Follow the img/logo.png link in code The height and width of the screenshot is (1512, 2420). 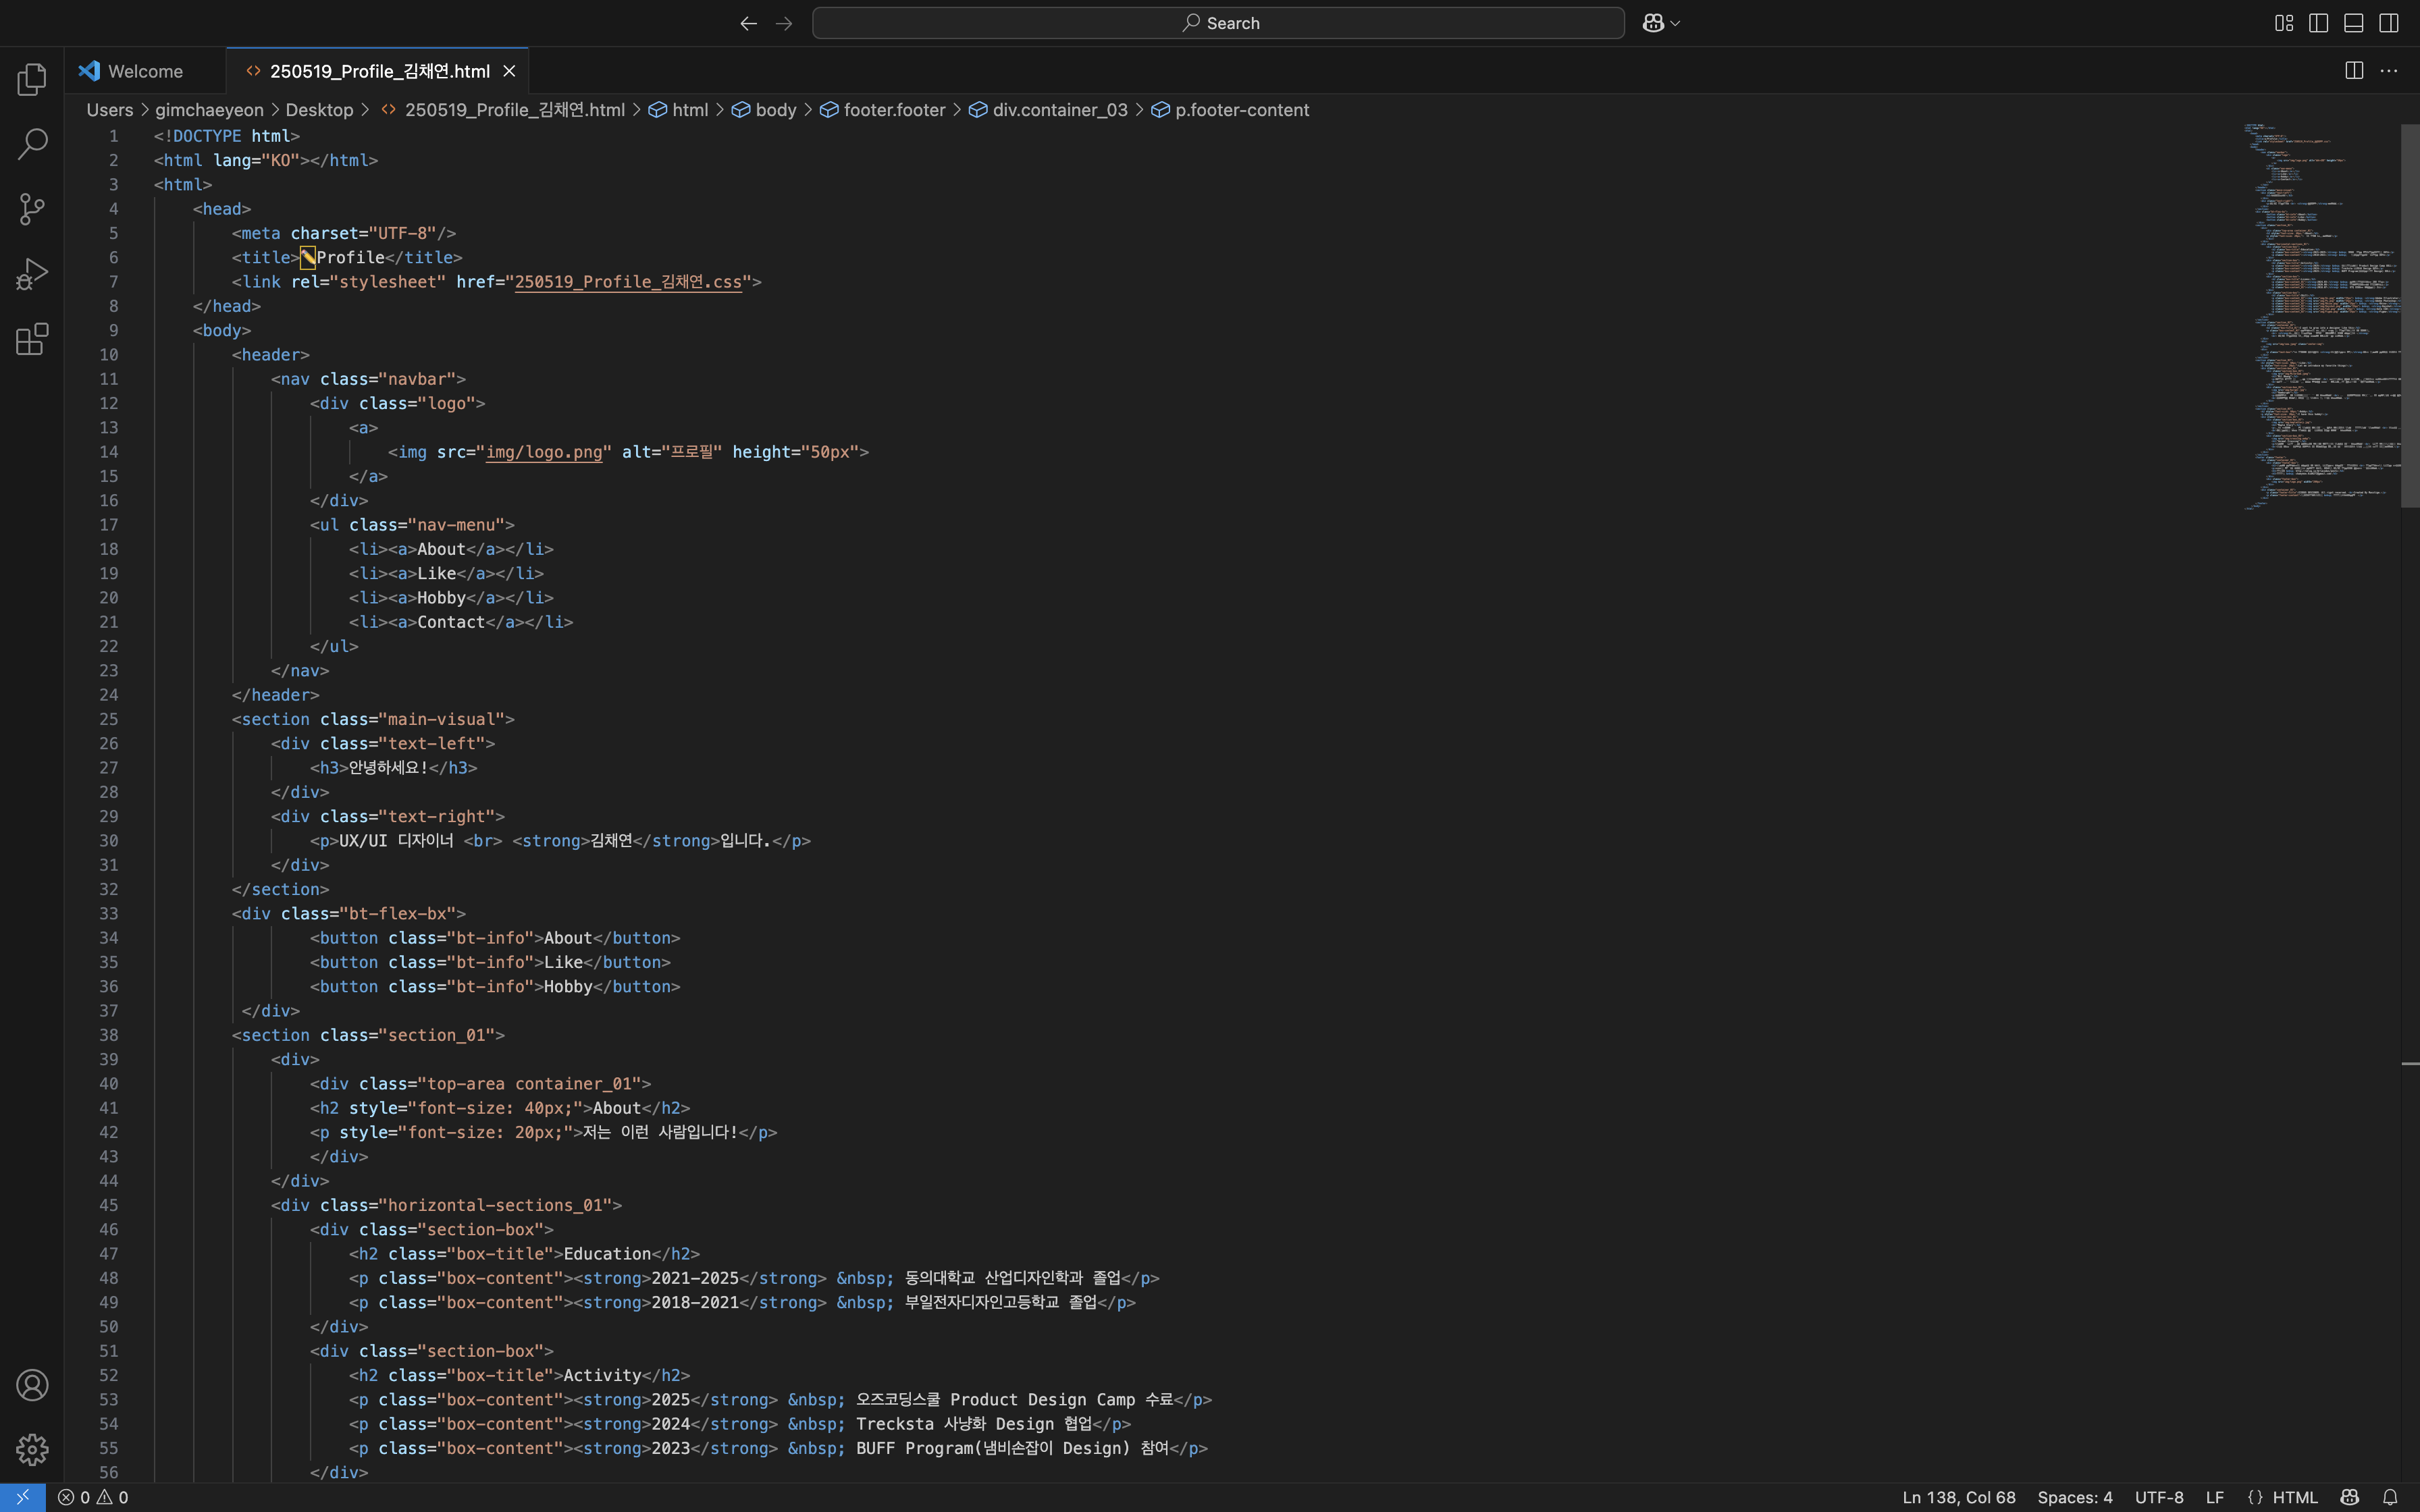pos(544,452)
